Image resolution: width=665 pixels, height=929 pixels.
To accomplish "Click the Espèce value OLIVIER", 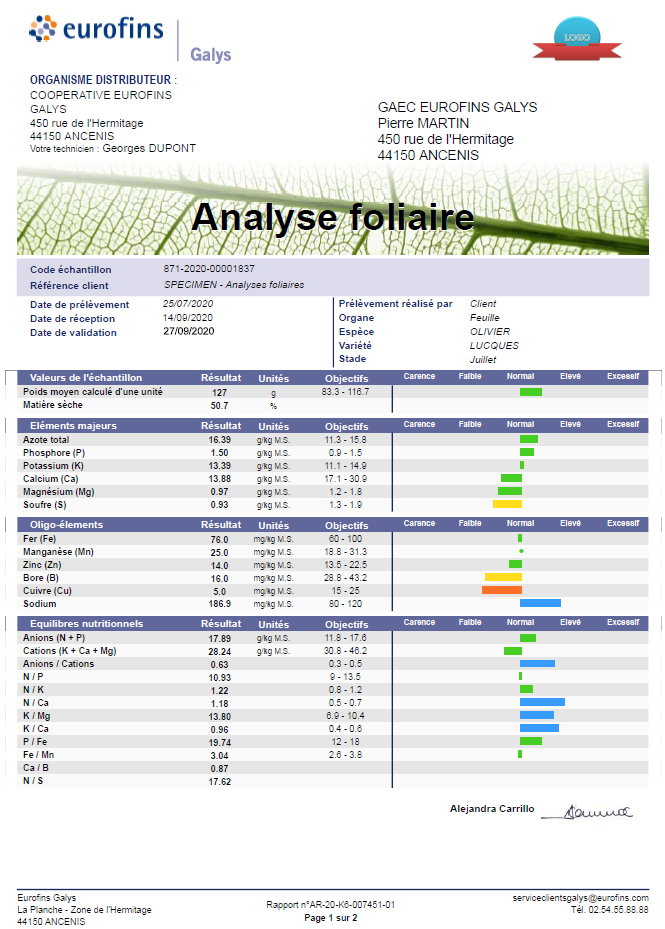I will click(x=490, y=331).
